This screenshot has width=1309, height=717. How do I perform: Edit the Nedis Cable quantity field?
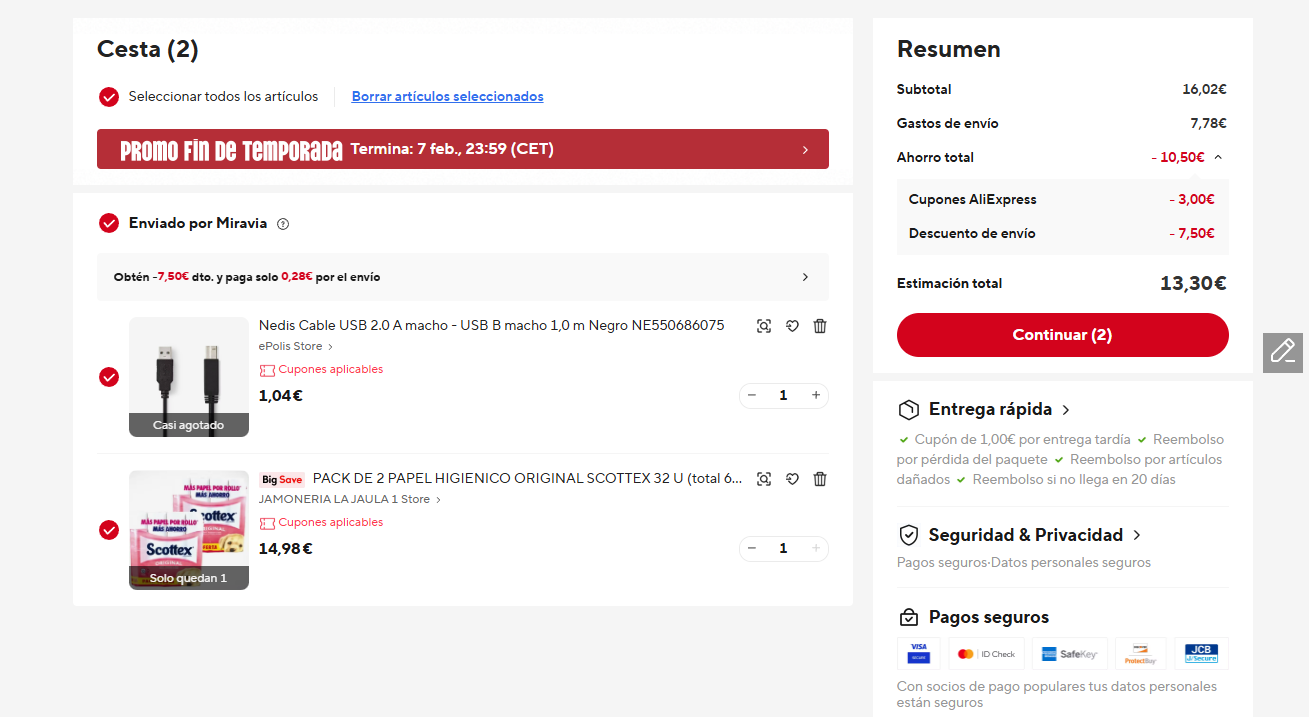(x=783, y=395)
